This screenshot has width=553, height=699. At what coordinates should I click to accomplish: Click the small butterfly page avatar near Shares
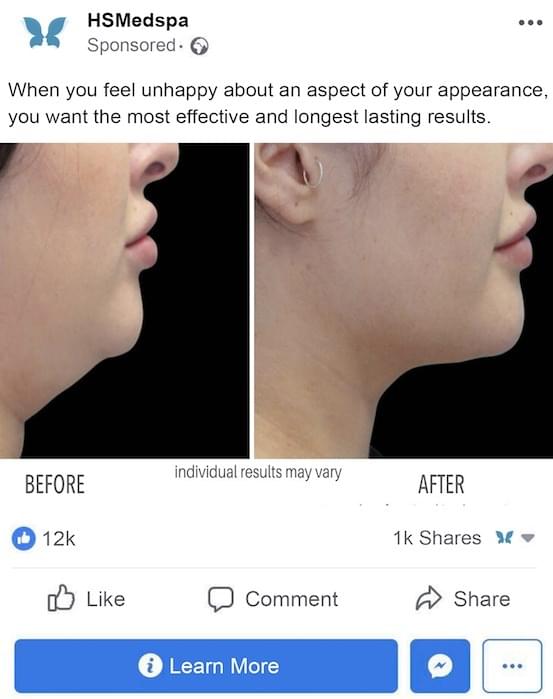[x=504, y=538]
